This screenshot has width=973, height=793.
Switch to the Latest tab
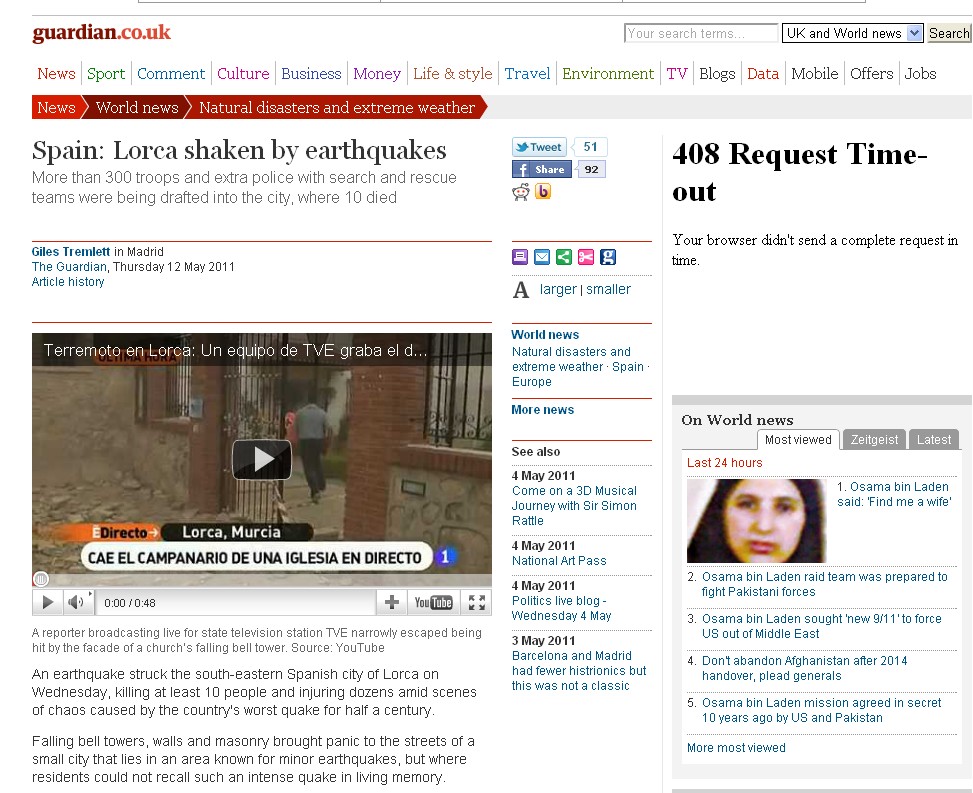(x=933, y=439)
